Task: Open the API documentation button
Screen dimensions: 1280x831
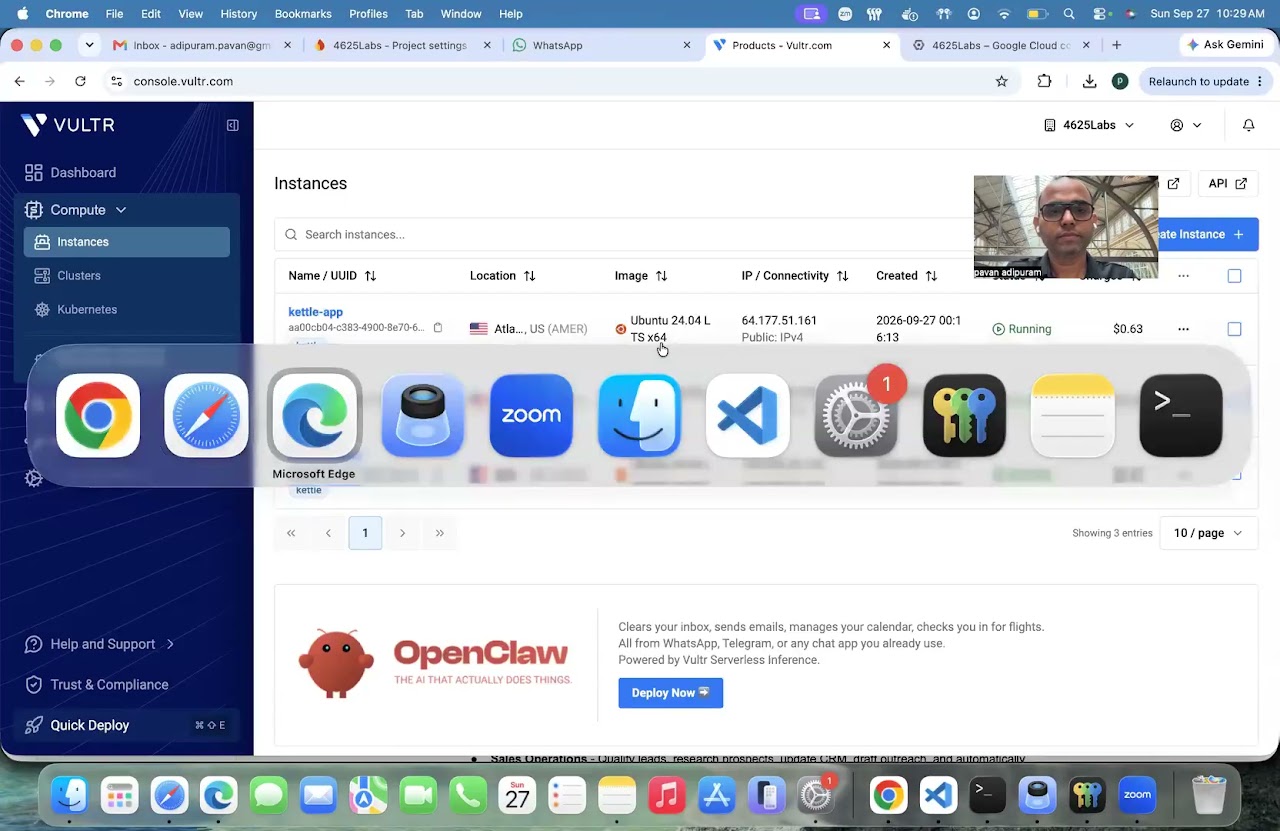Action: [1227, 184]
